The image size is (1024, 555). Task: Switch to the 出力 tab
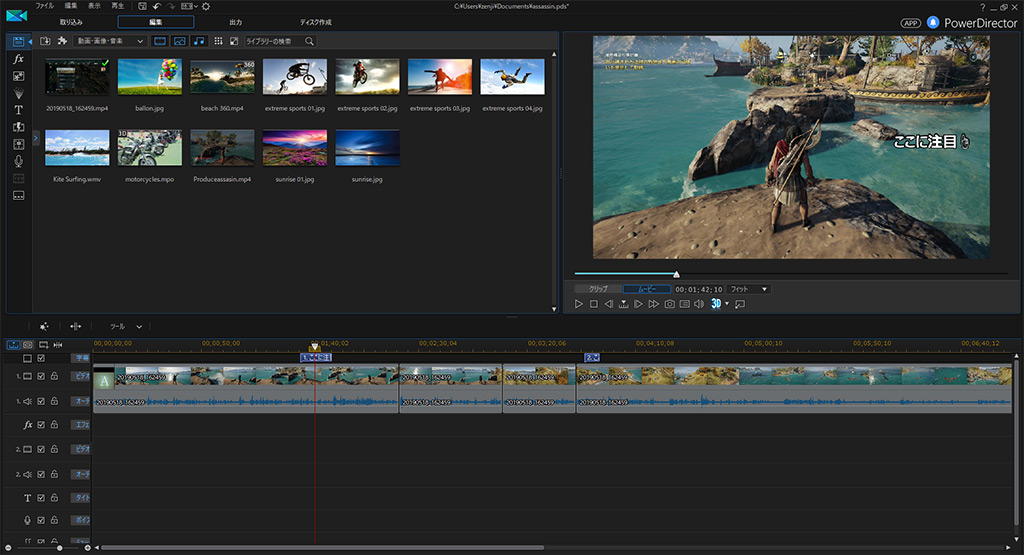click(x=235, y=22)
